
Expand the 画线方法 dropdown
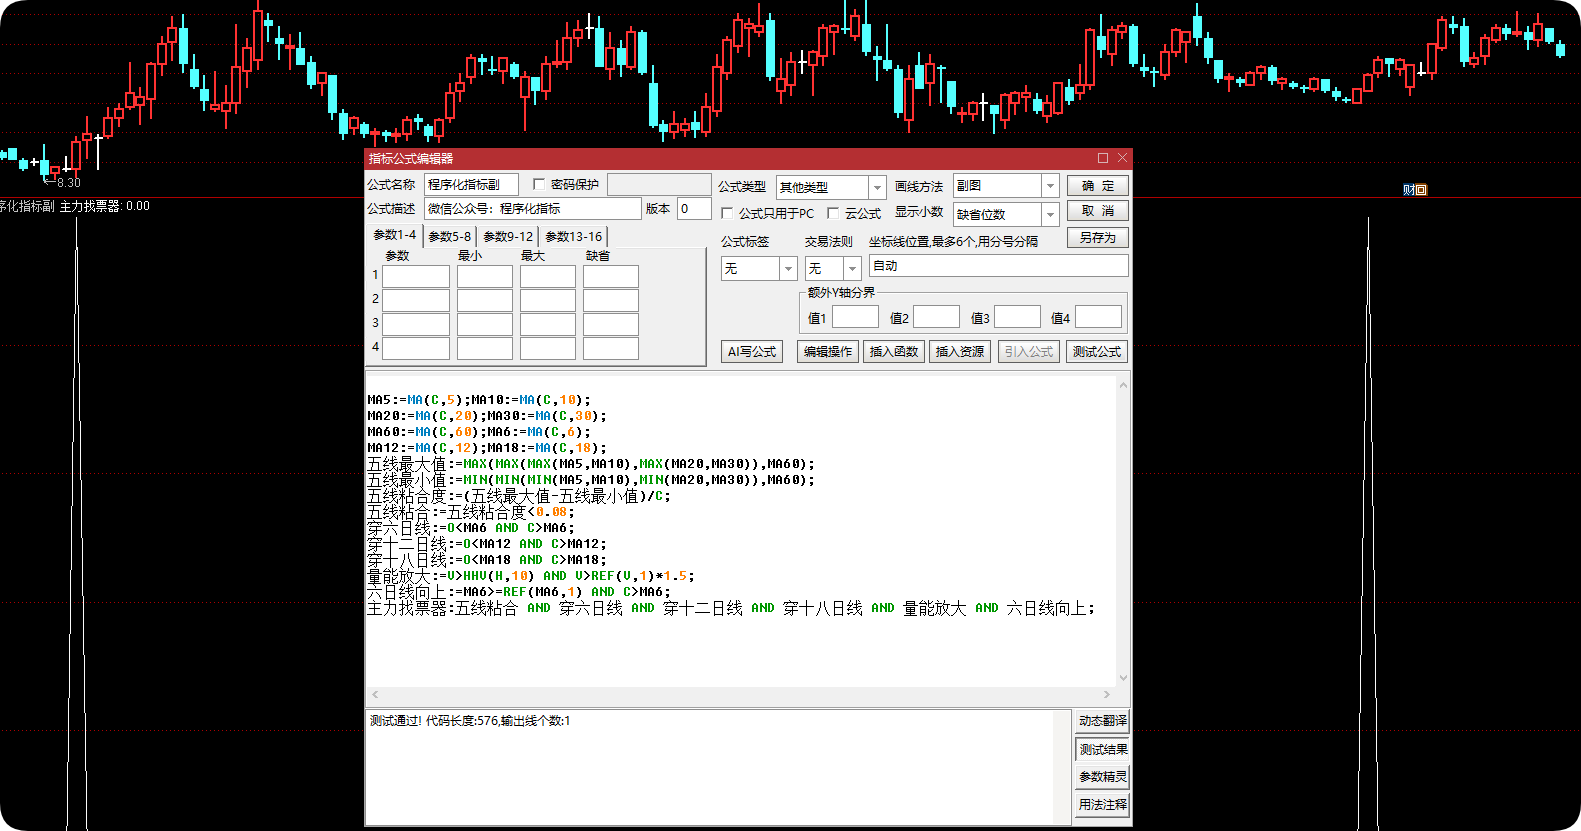tap(1050, 186)
